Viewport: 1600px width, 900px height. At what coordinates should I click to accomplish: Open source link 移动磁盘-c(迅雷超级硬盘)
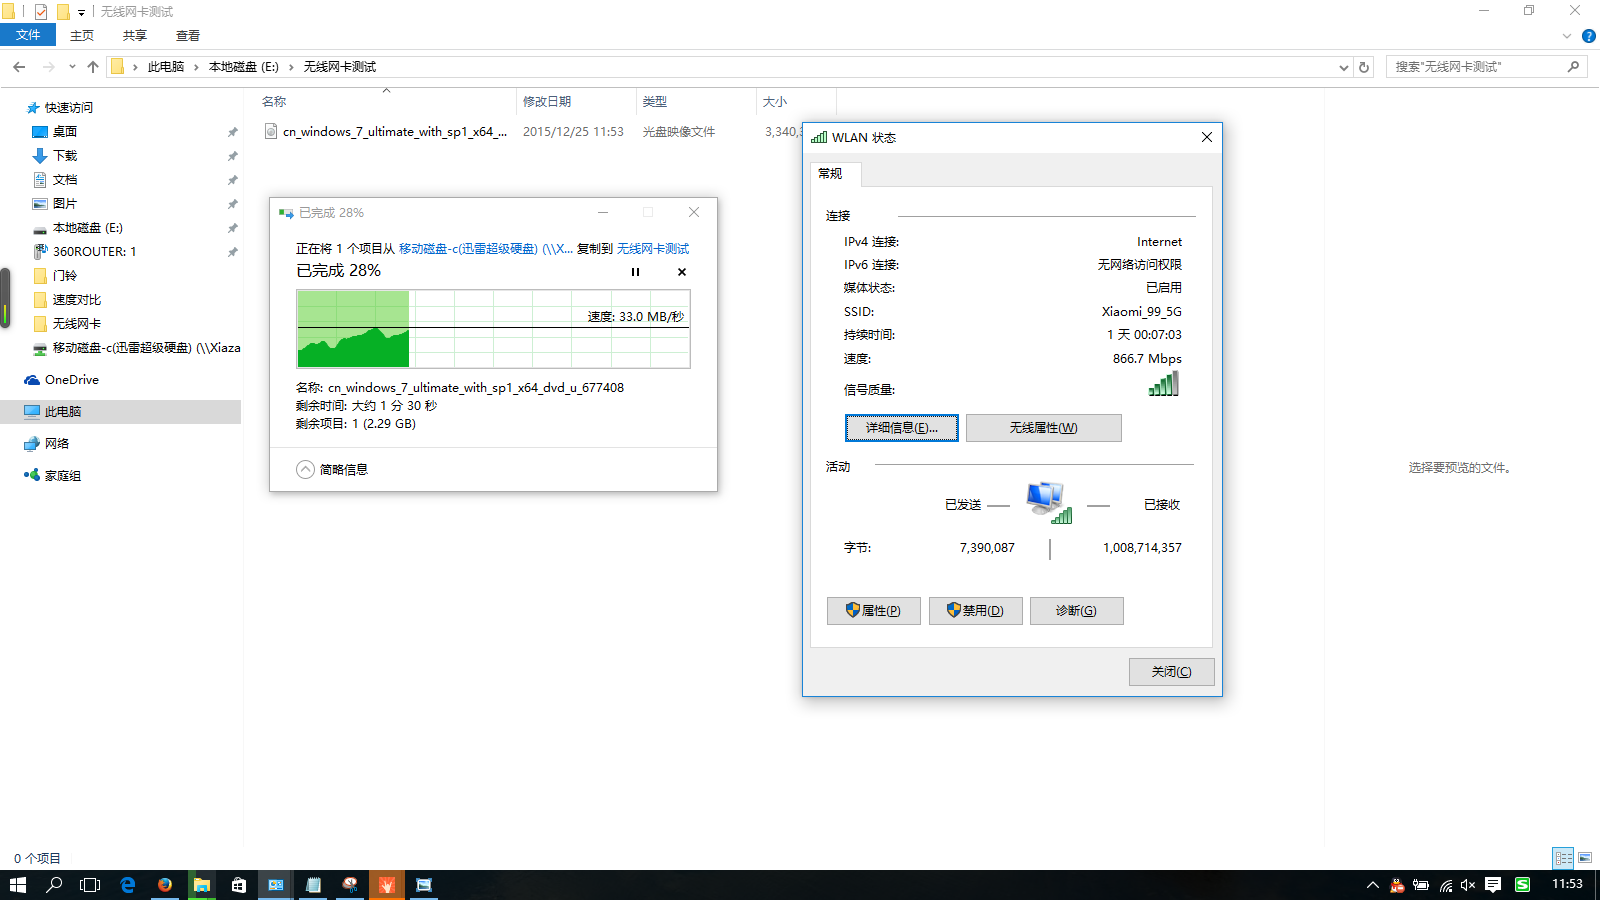pyautogui.click(x=486, y=249)
